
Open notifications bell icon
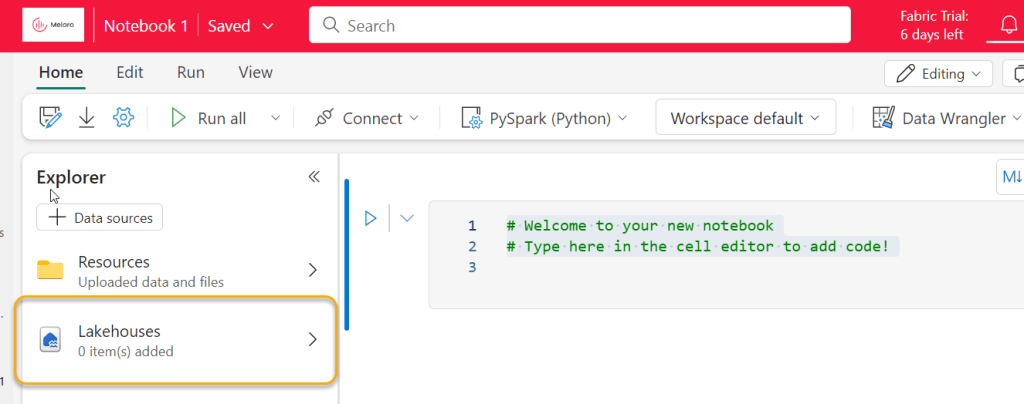pyautogui.click(x=1008, y=25)
